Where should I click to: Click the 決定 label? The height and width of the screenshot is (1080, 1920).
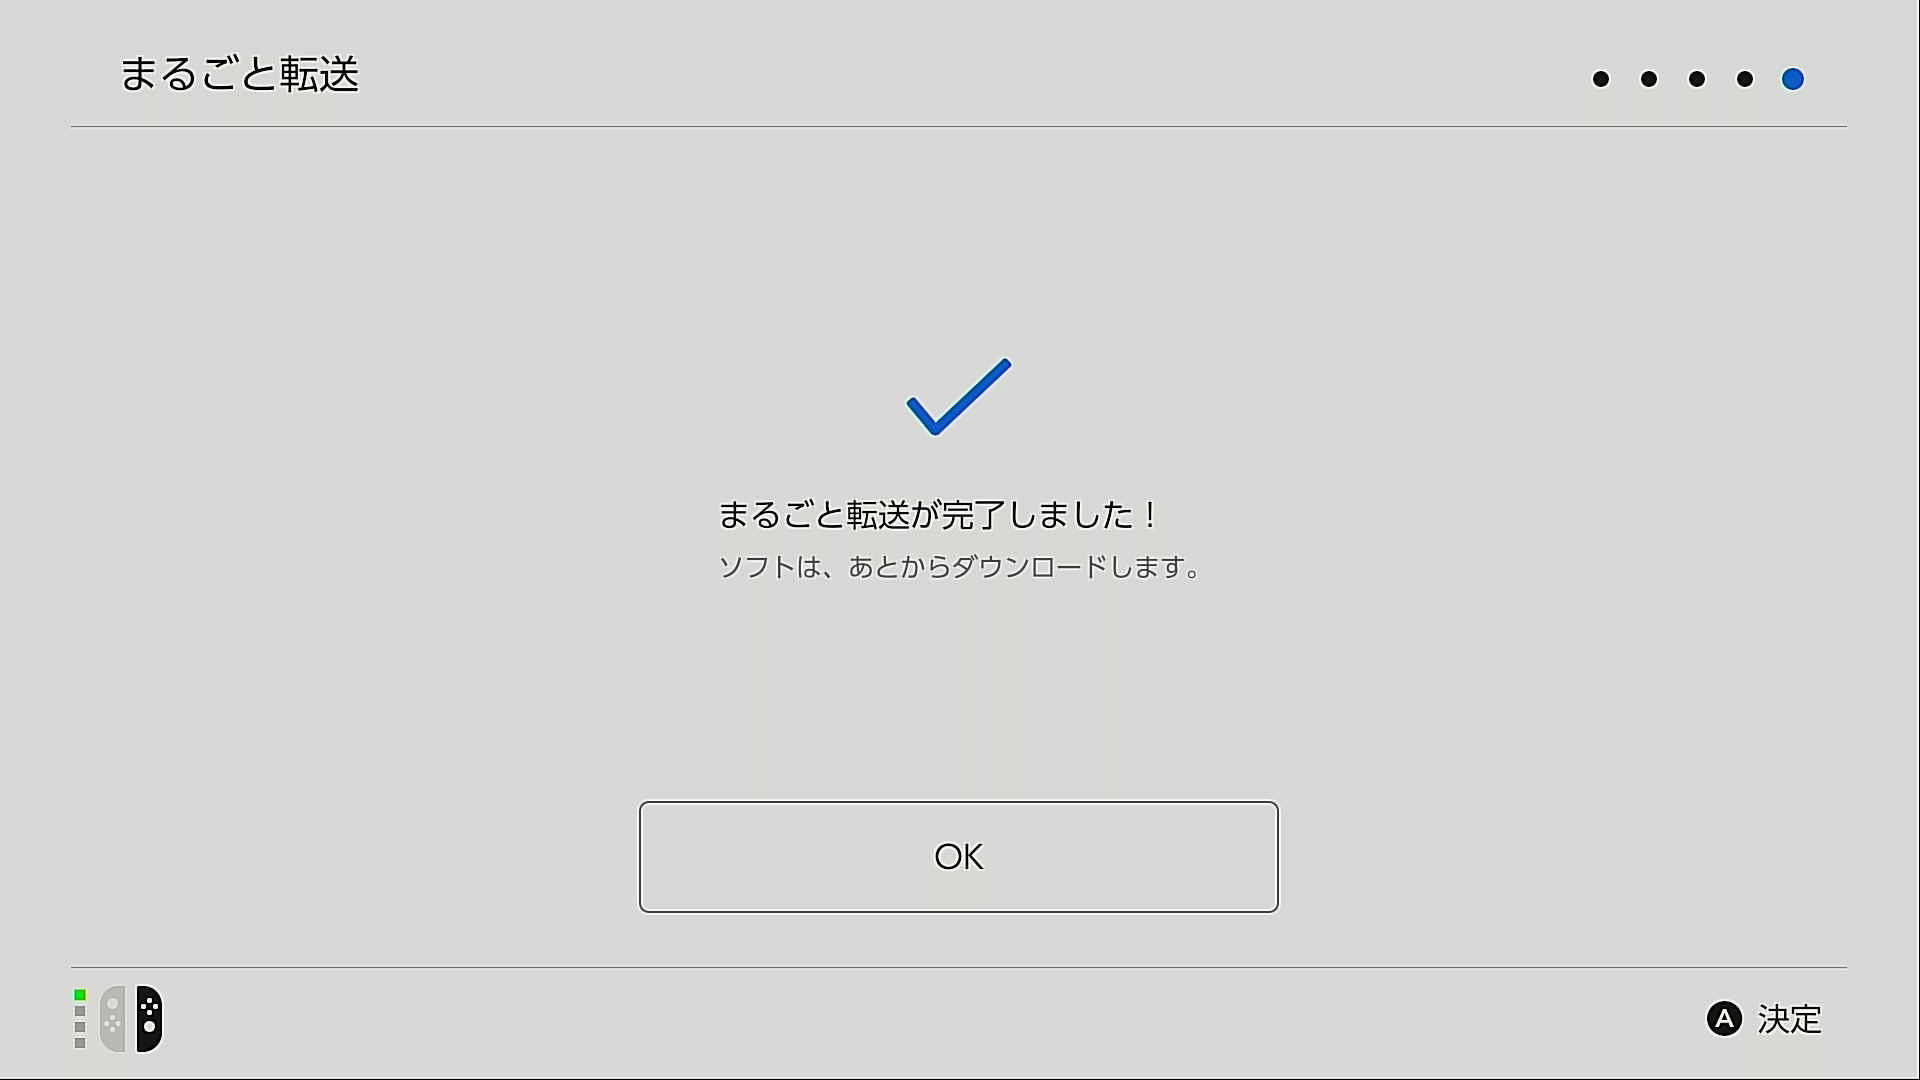coord(1790,1019)
